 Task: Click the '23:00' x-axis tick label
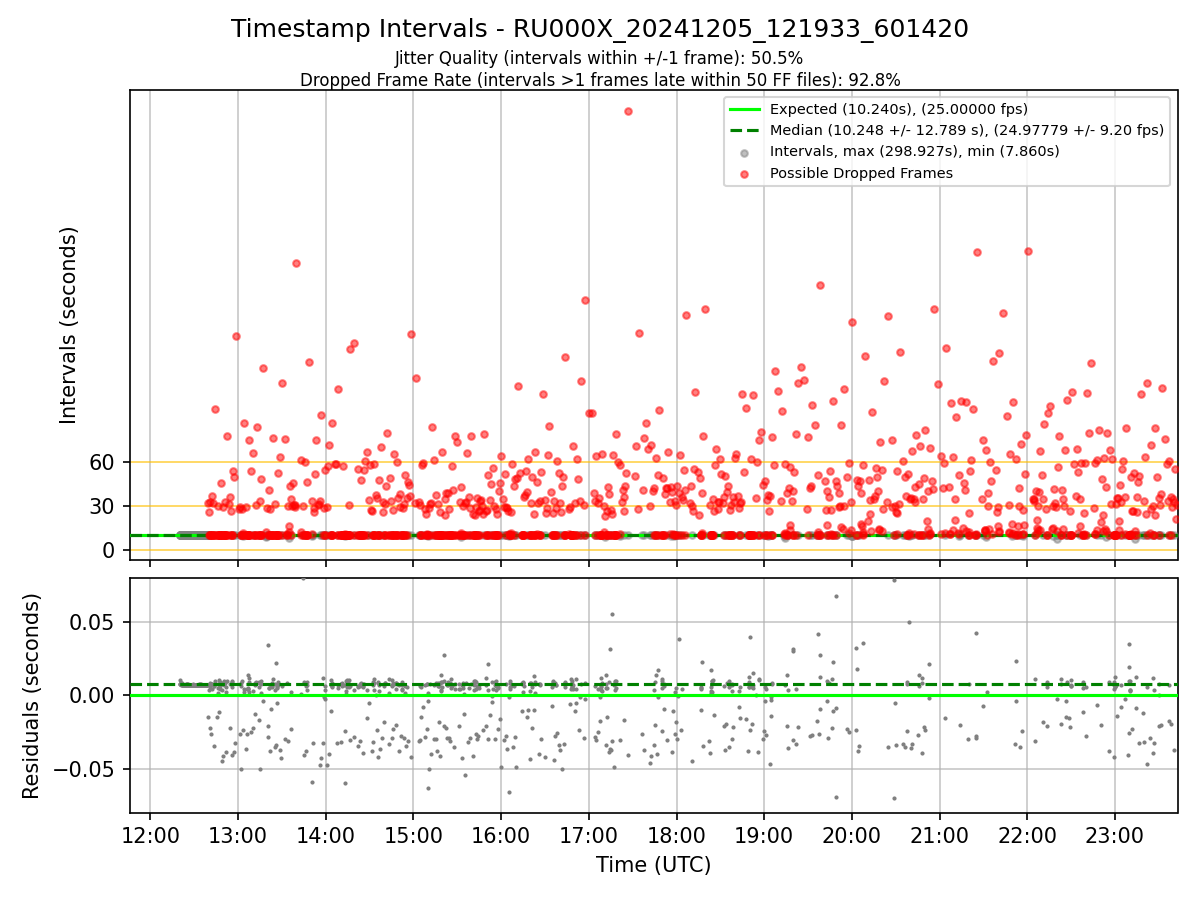[1115, 836]
